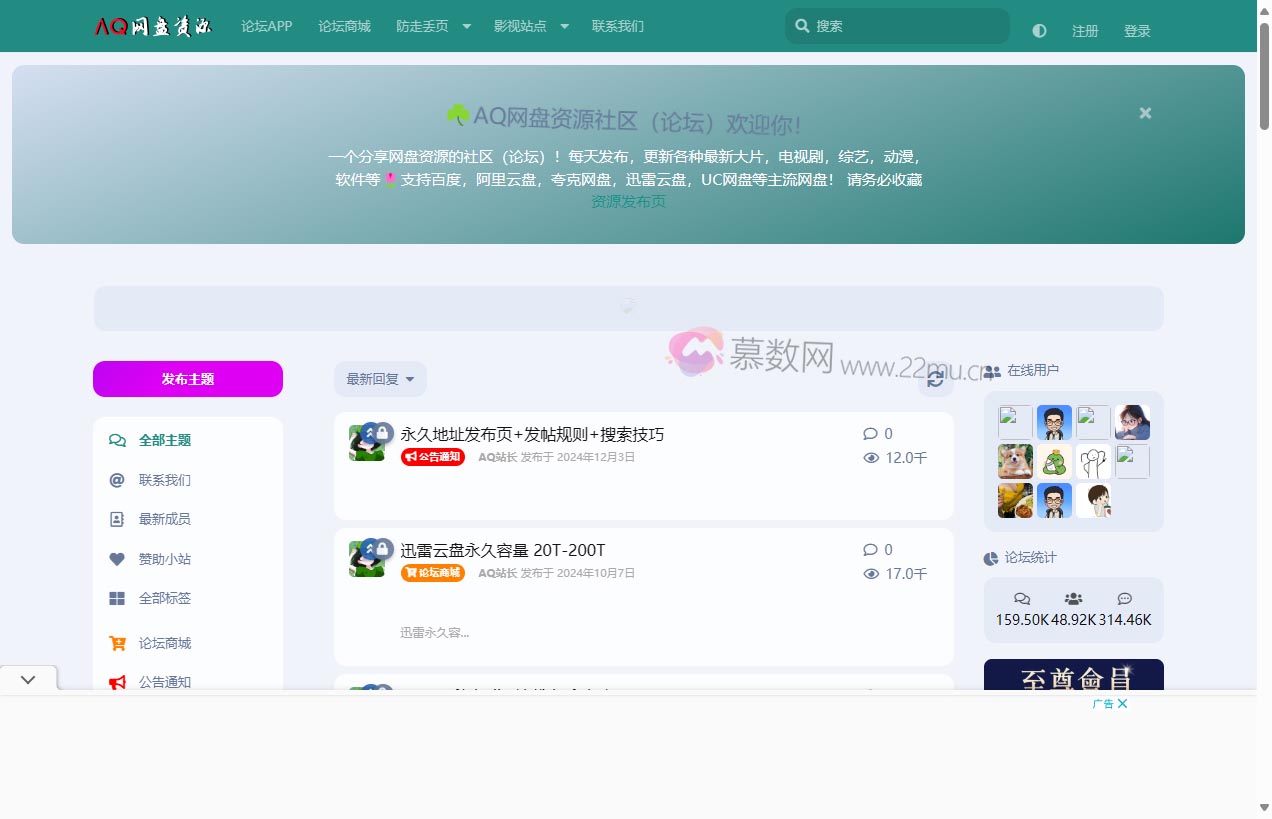1272x819 pixels.
Task: Select the 全部主题 sidebar icon
Action: 117,440
